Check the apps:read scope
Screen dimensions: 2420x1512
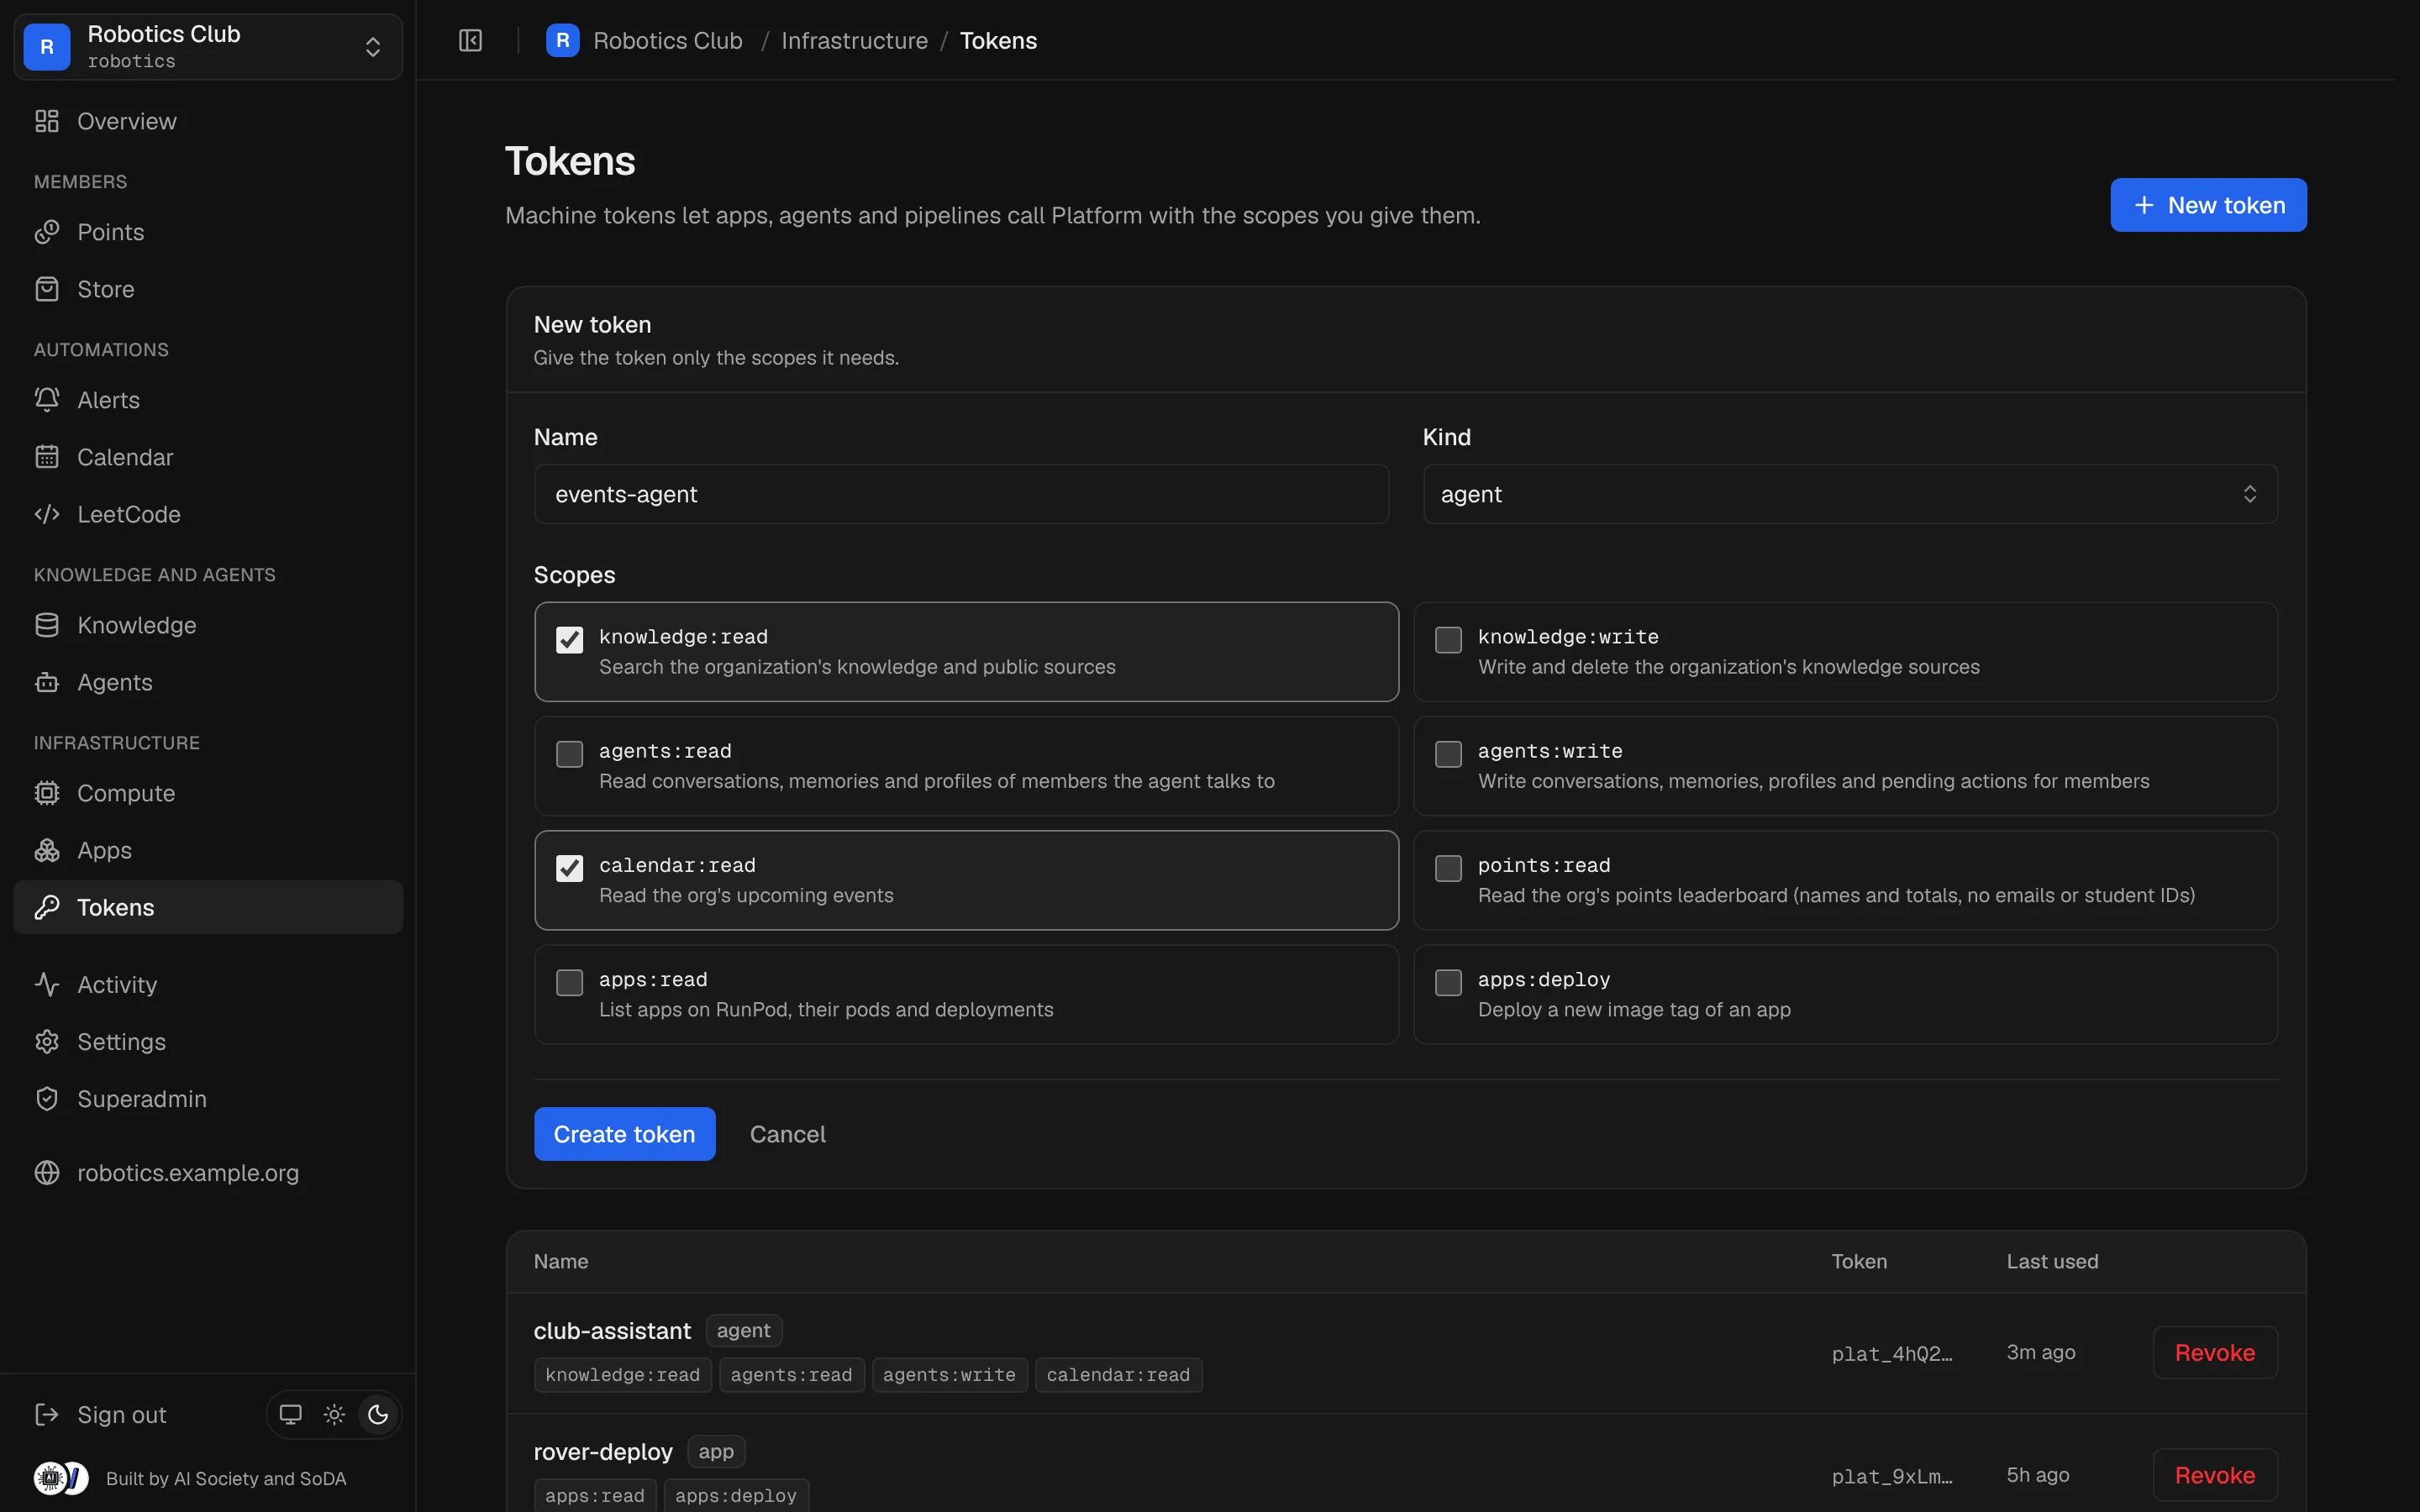tap(569, 982)
